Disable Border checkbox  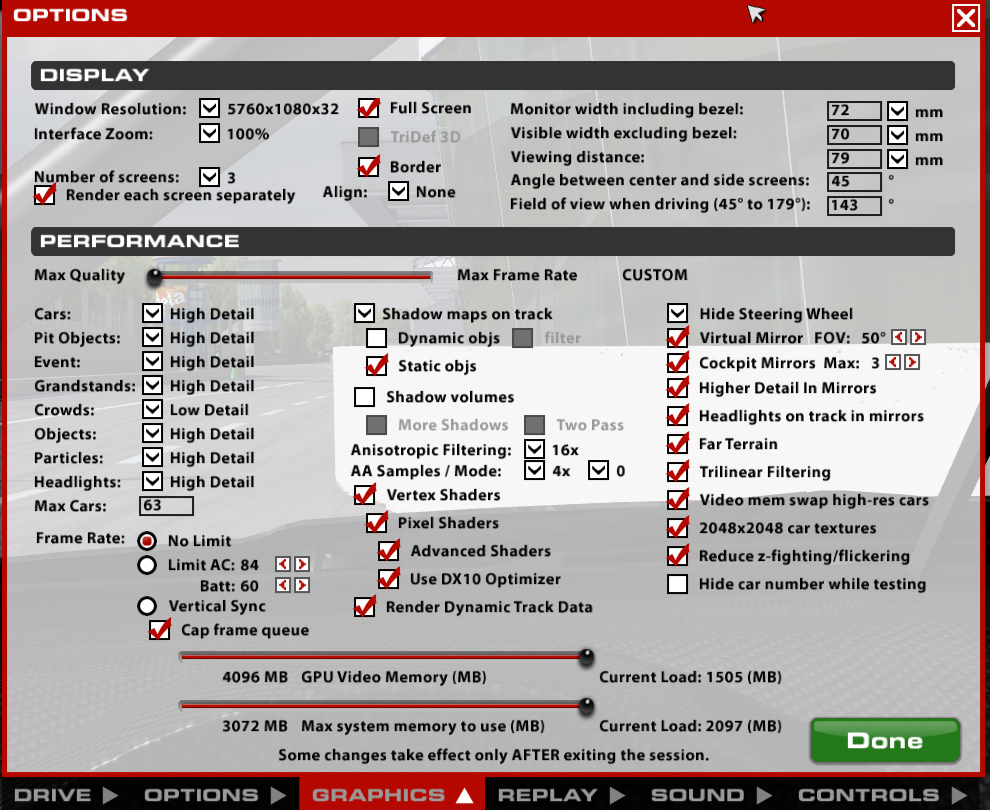[369, 167]
